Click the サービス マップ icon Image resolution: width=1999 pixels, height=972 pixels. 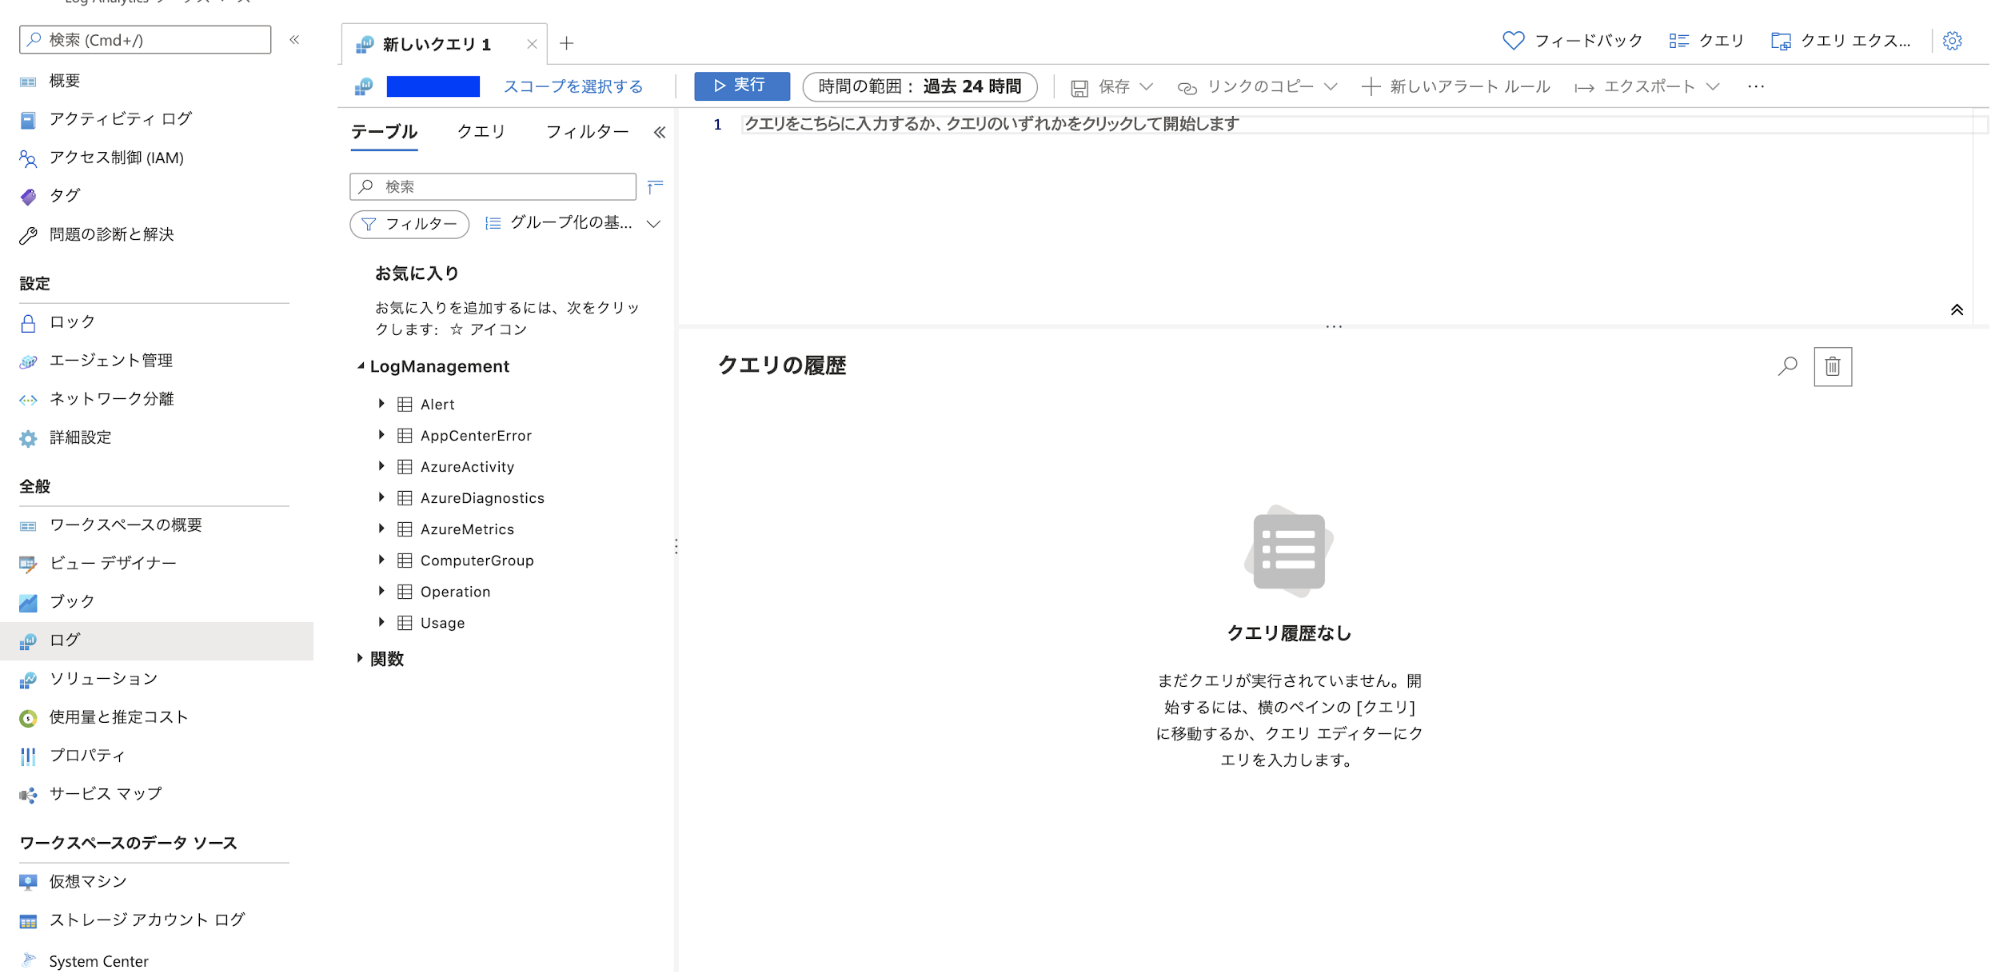28,795
